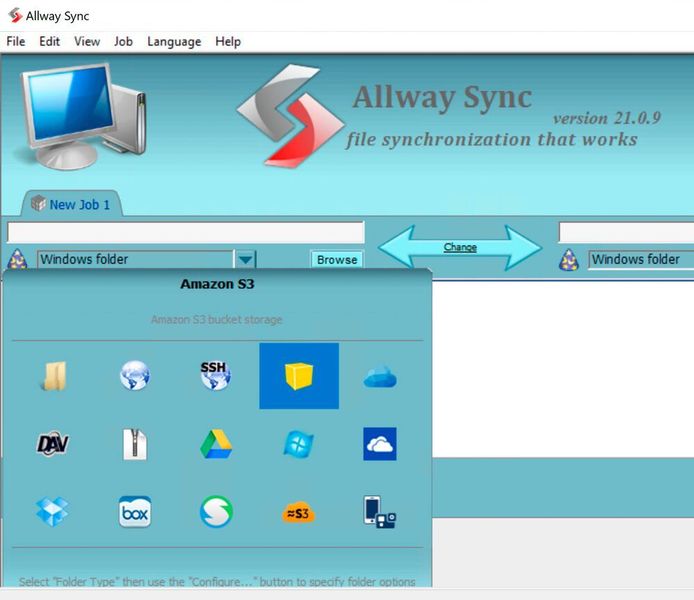This screenshot has height=600, width=694.
Task: Open the right Windows folder combo box
Action: coord(641,259)
